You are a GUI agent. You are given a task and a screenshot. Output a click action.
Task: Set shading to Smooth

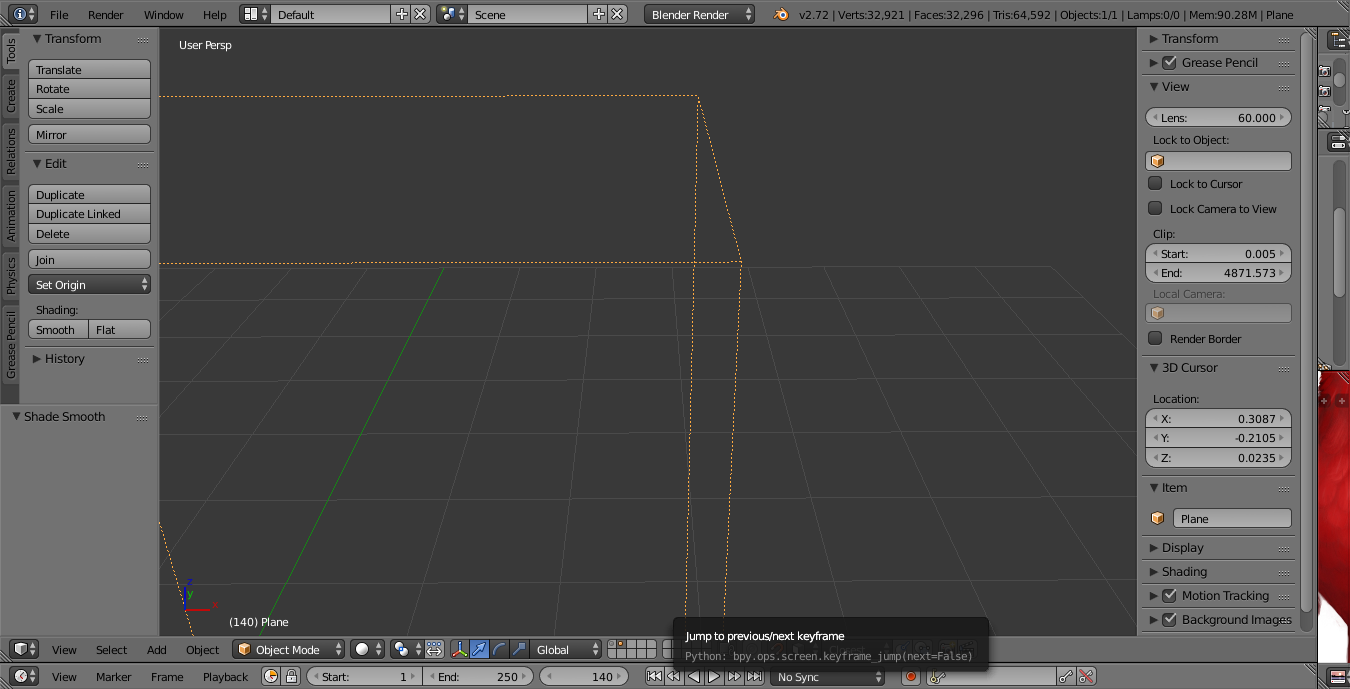point(58,329)
